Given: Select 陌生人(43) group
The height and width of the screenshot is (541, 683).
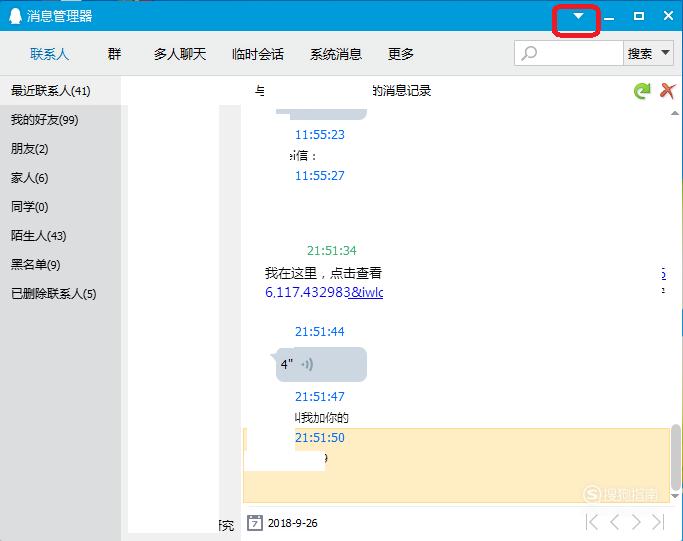Looking at the screenshot, I should (x=60, y=236).
